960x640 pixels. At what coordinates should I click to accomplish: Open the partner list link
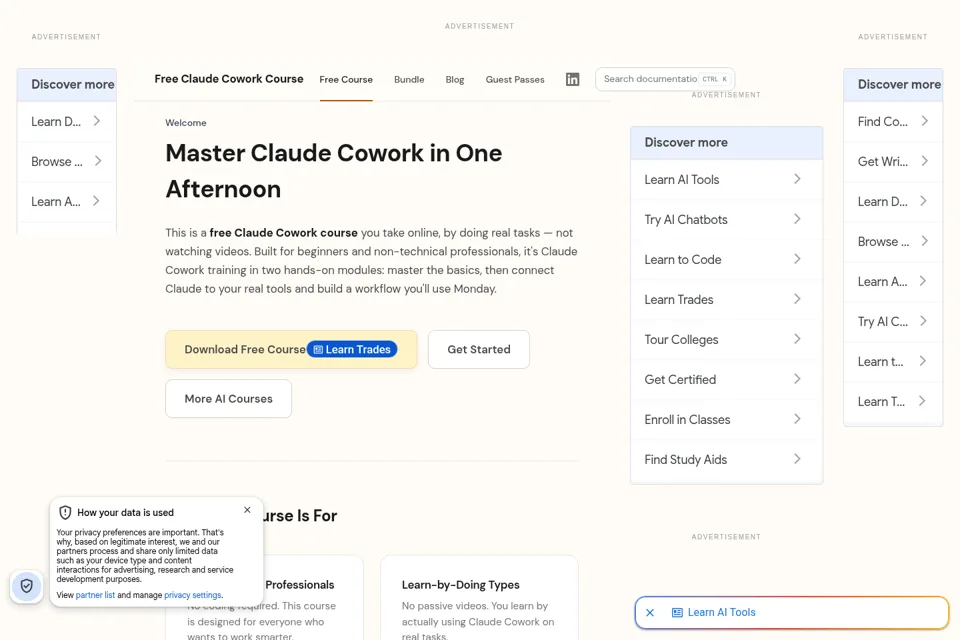[95, 595]
